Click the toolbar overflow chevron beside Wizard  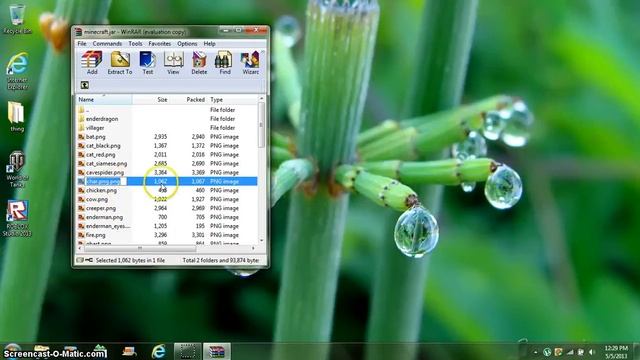[x=262, y=53]
